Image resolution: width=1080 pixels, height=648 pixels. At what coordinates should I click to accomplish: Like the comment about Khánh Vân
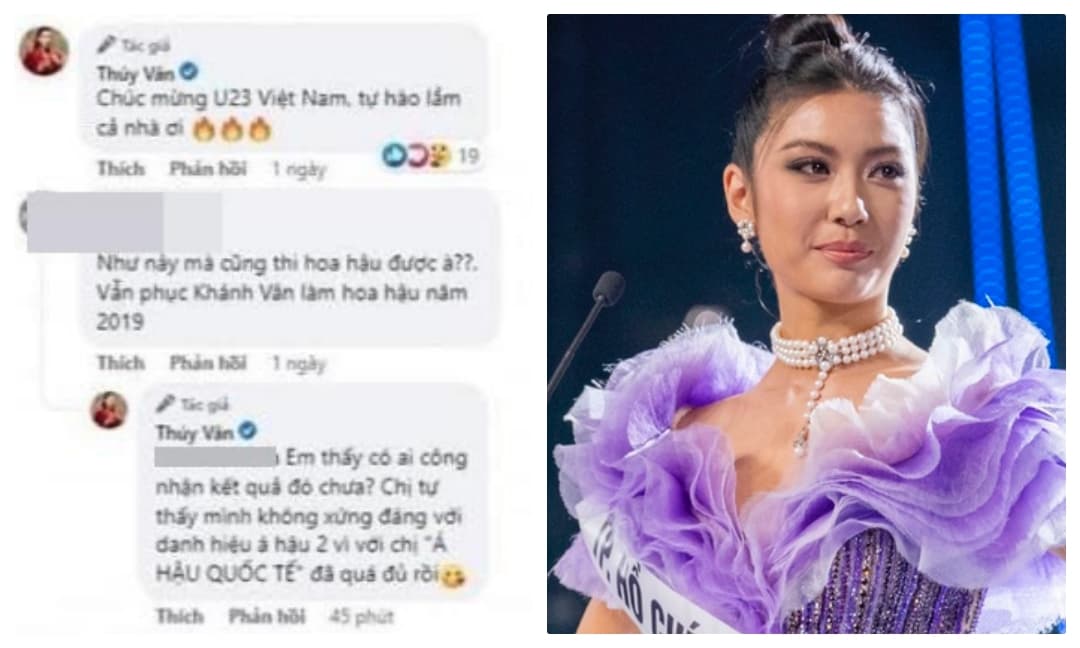tap(121, 363)
